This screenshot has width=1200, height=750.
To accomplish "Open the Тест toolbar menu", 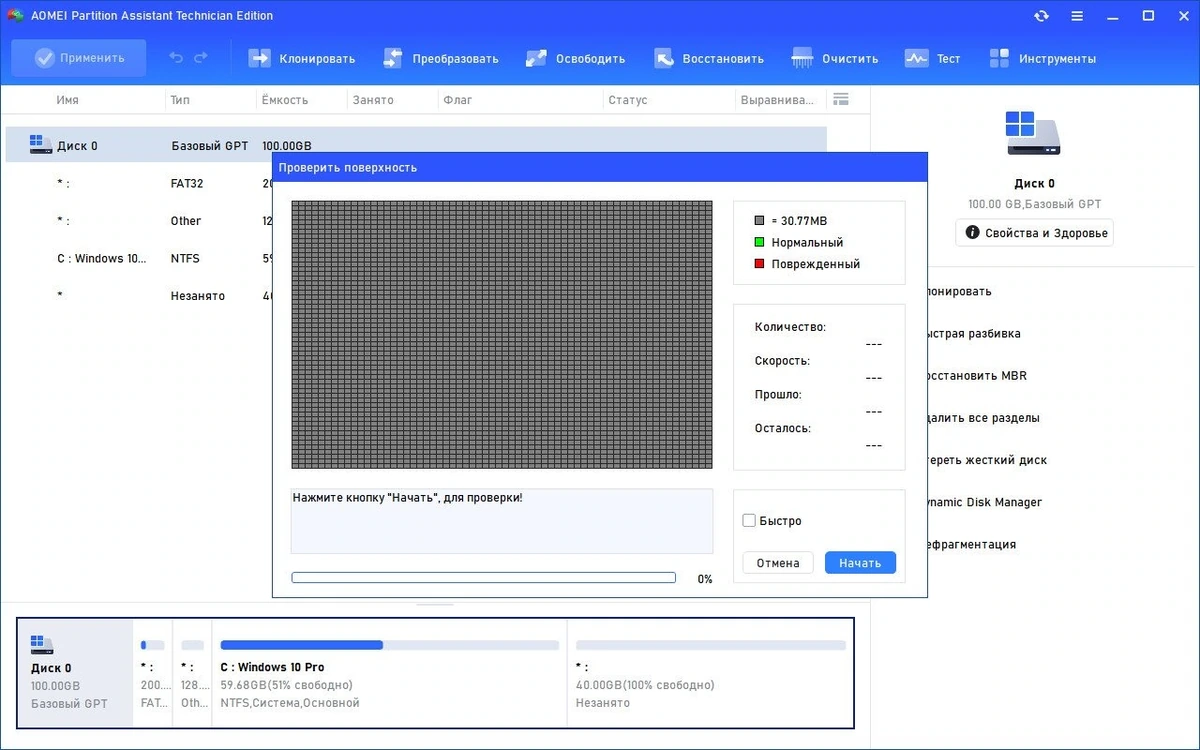I will (933, 58).
